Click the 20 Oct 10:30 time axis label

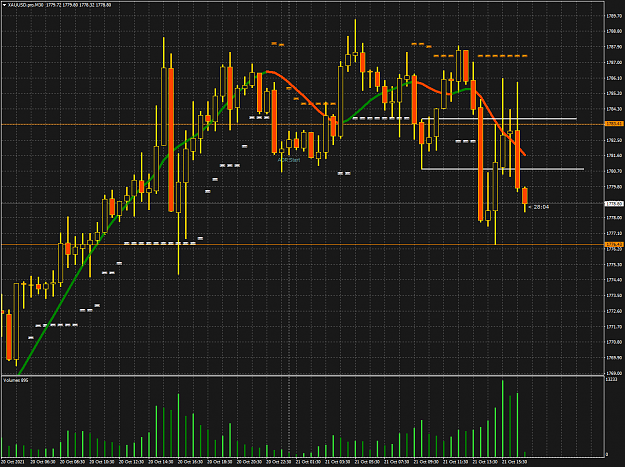point(102,462)
